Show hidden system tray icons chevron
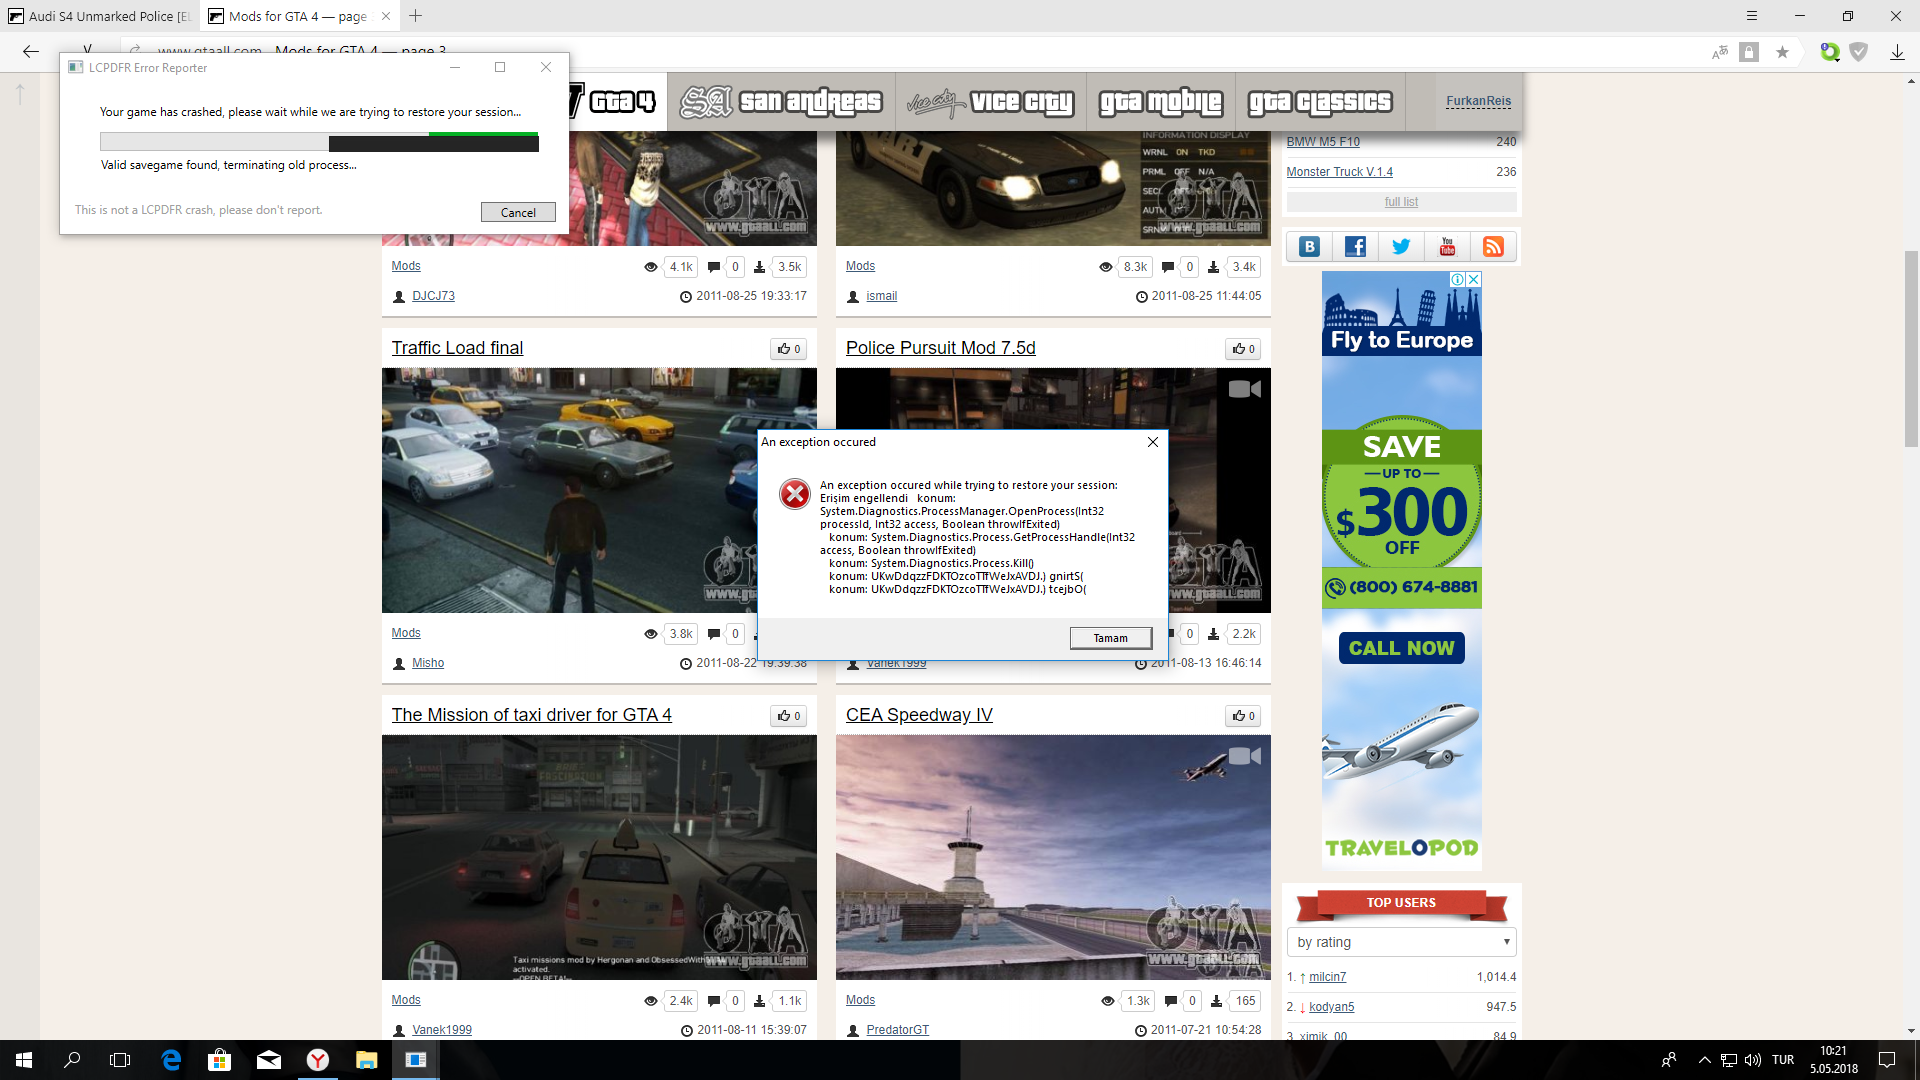The image size is (1920, 1080). (x=1704, y=1060)
